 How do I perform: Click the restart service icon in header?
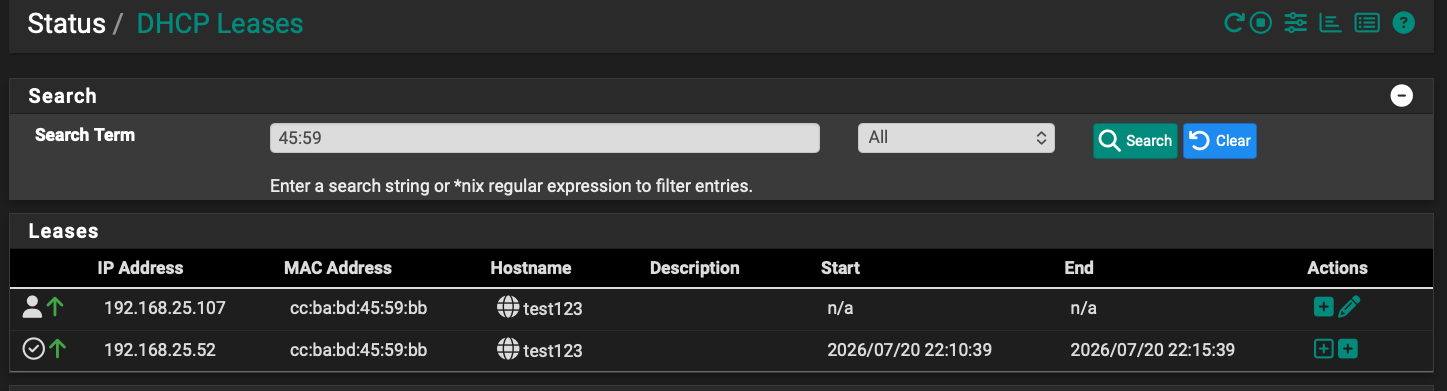click(1235, 22)
